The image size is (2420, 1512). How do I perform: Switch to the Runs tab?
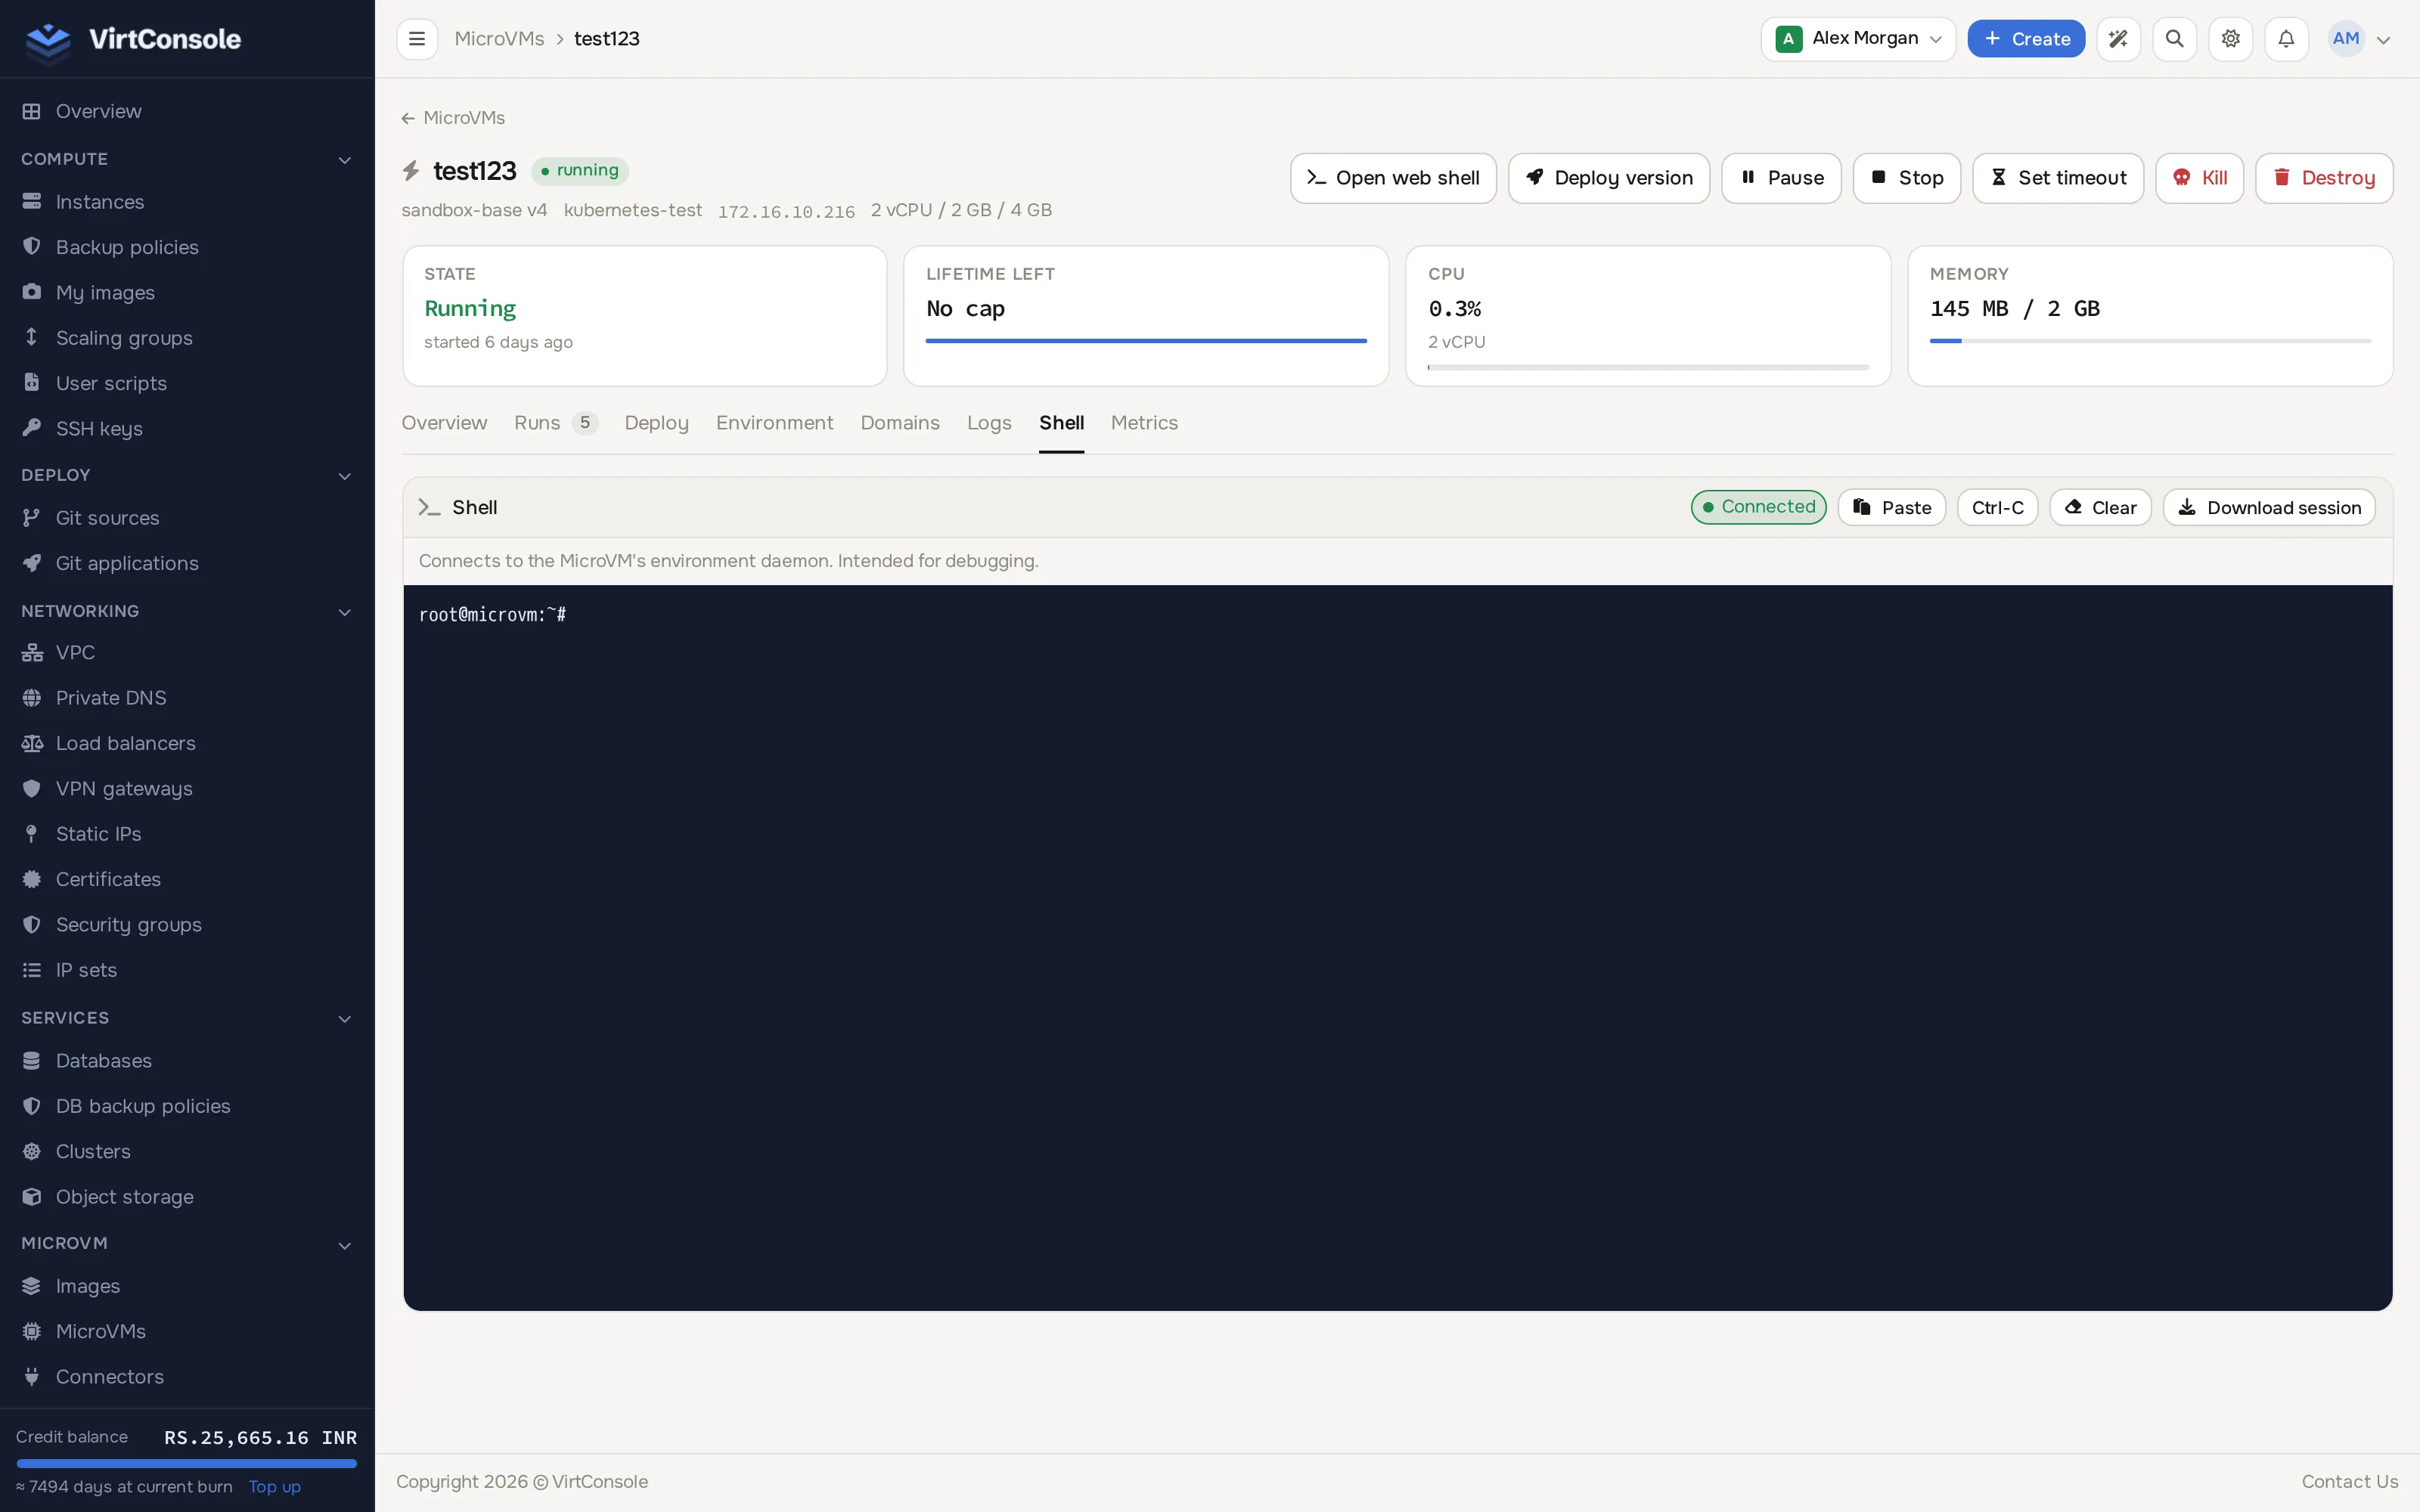[x=556, y=423]
